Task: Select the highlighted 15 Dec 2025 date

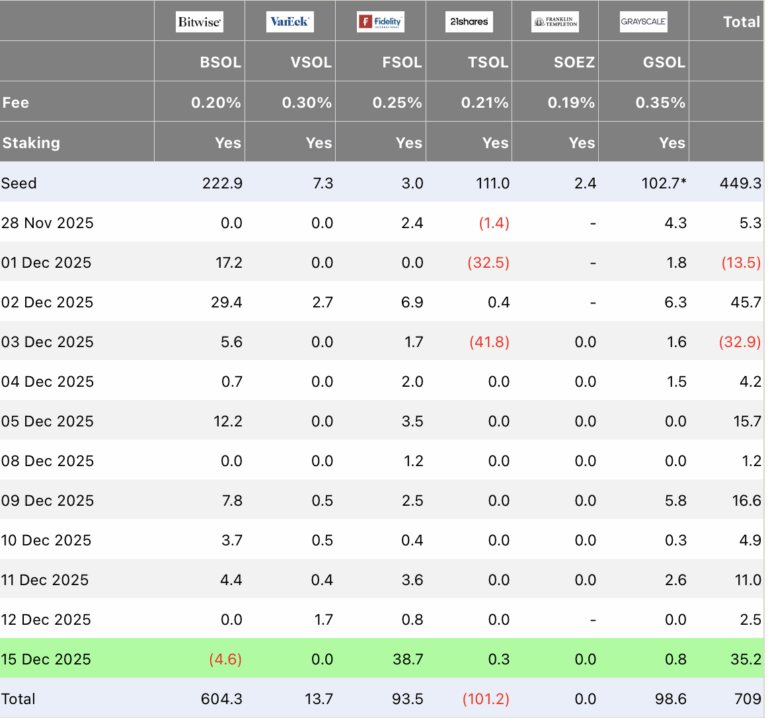Action: (x=46, y=659)
